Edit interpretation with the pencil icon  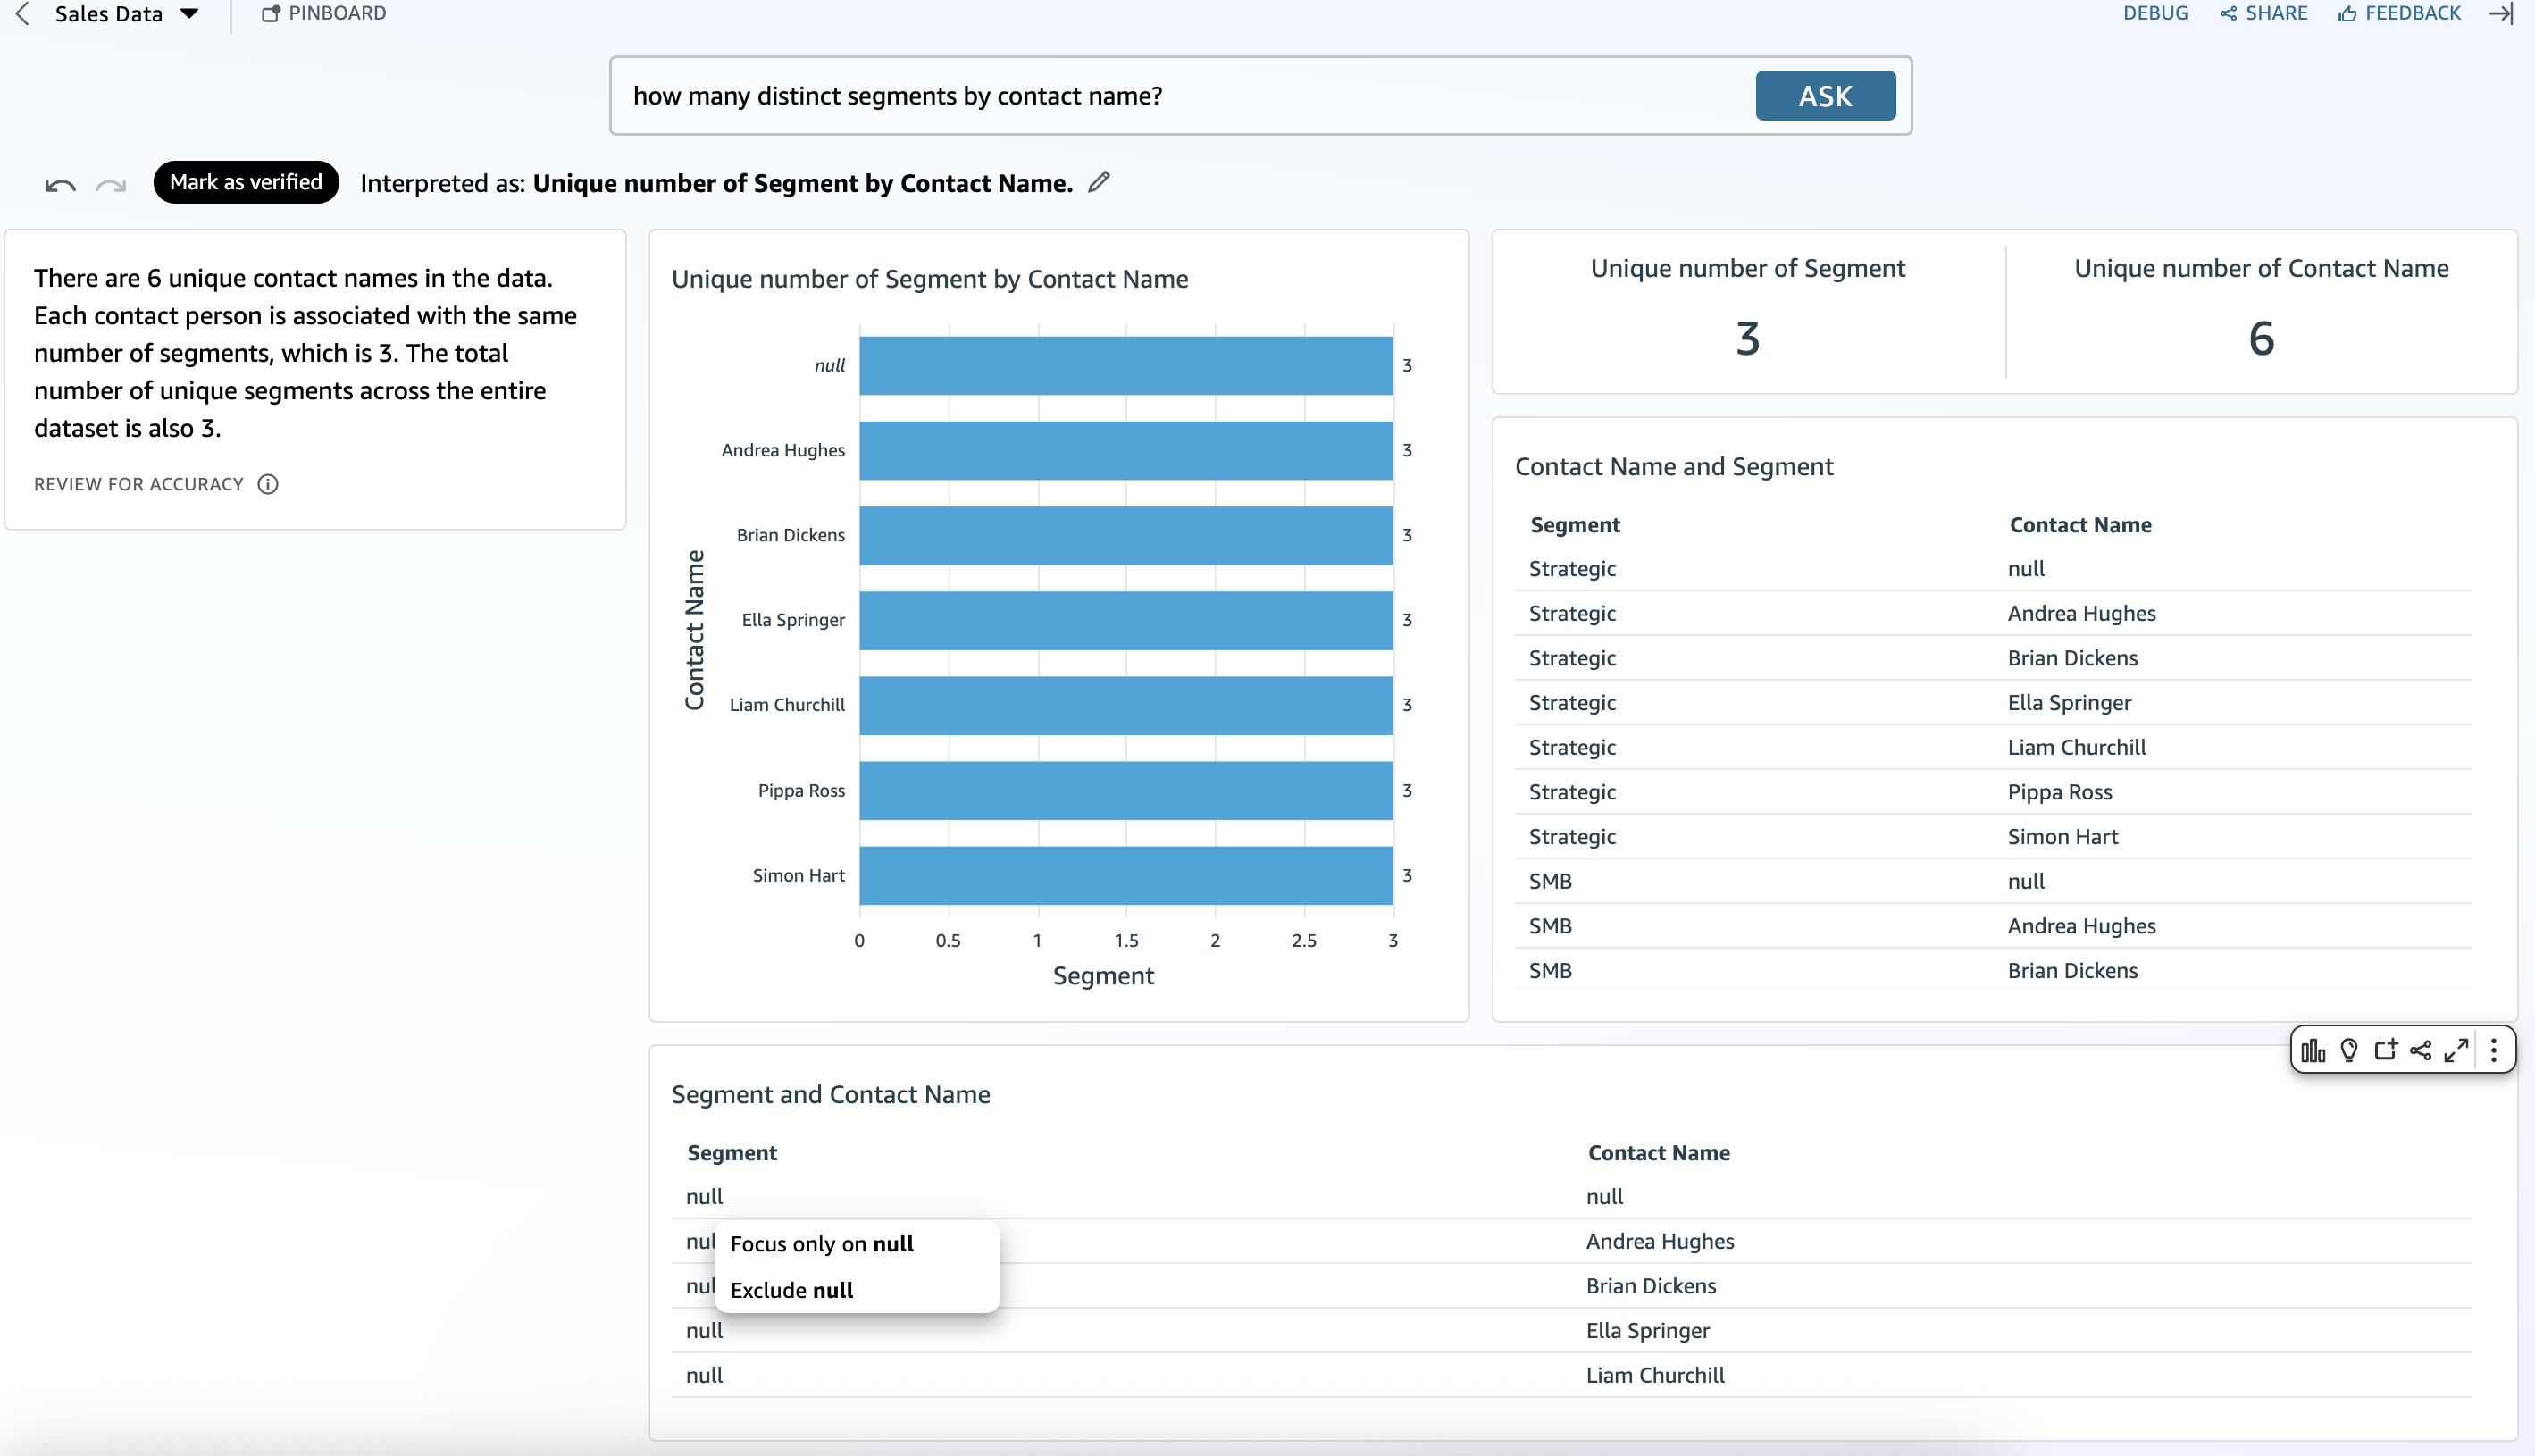point(1099,182)
